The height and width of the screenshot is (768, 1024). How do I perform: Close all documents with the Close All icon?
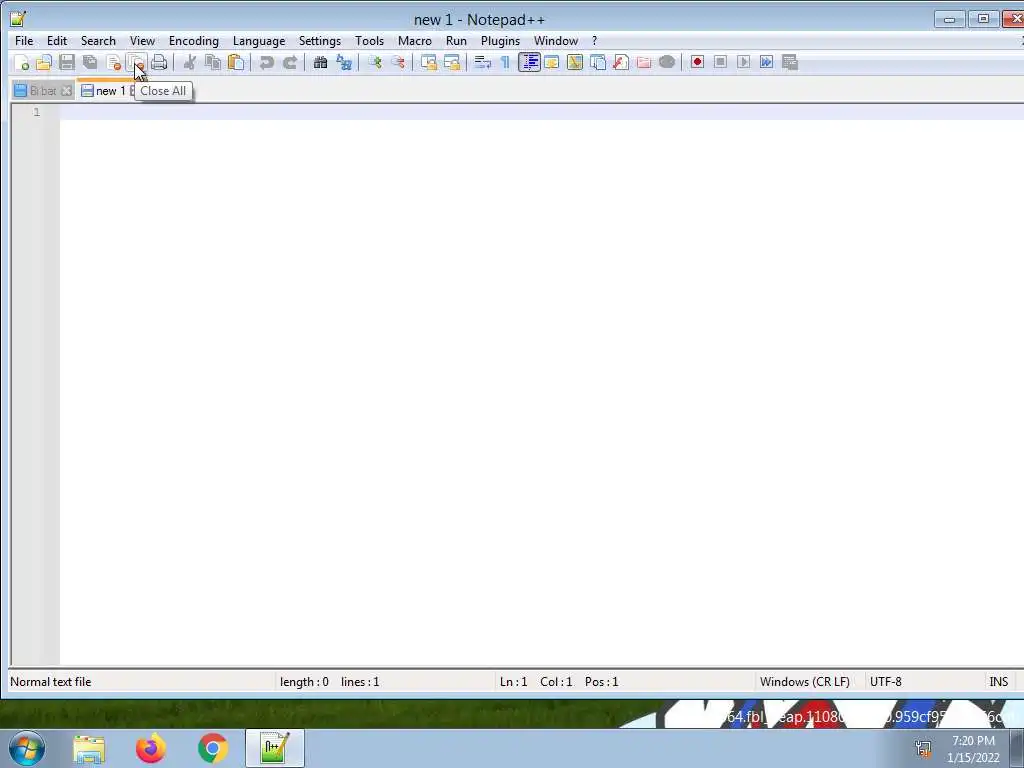click(x=136, y=62)
